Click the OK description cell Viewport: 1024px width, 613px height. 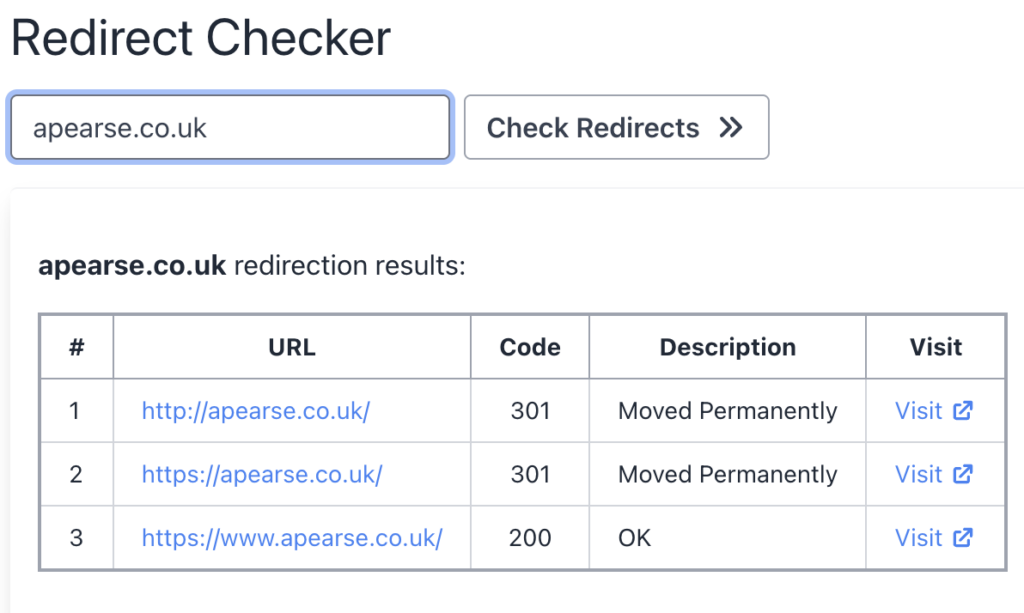(634, 538)
